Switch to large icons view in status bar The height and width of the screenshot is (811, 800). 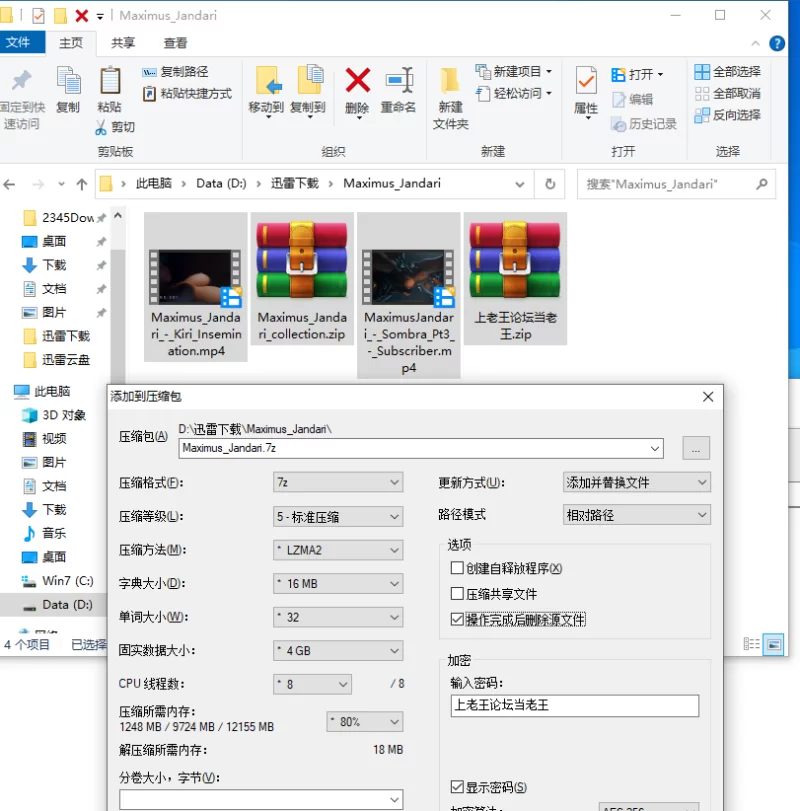[x=774, y=644]
